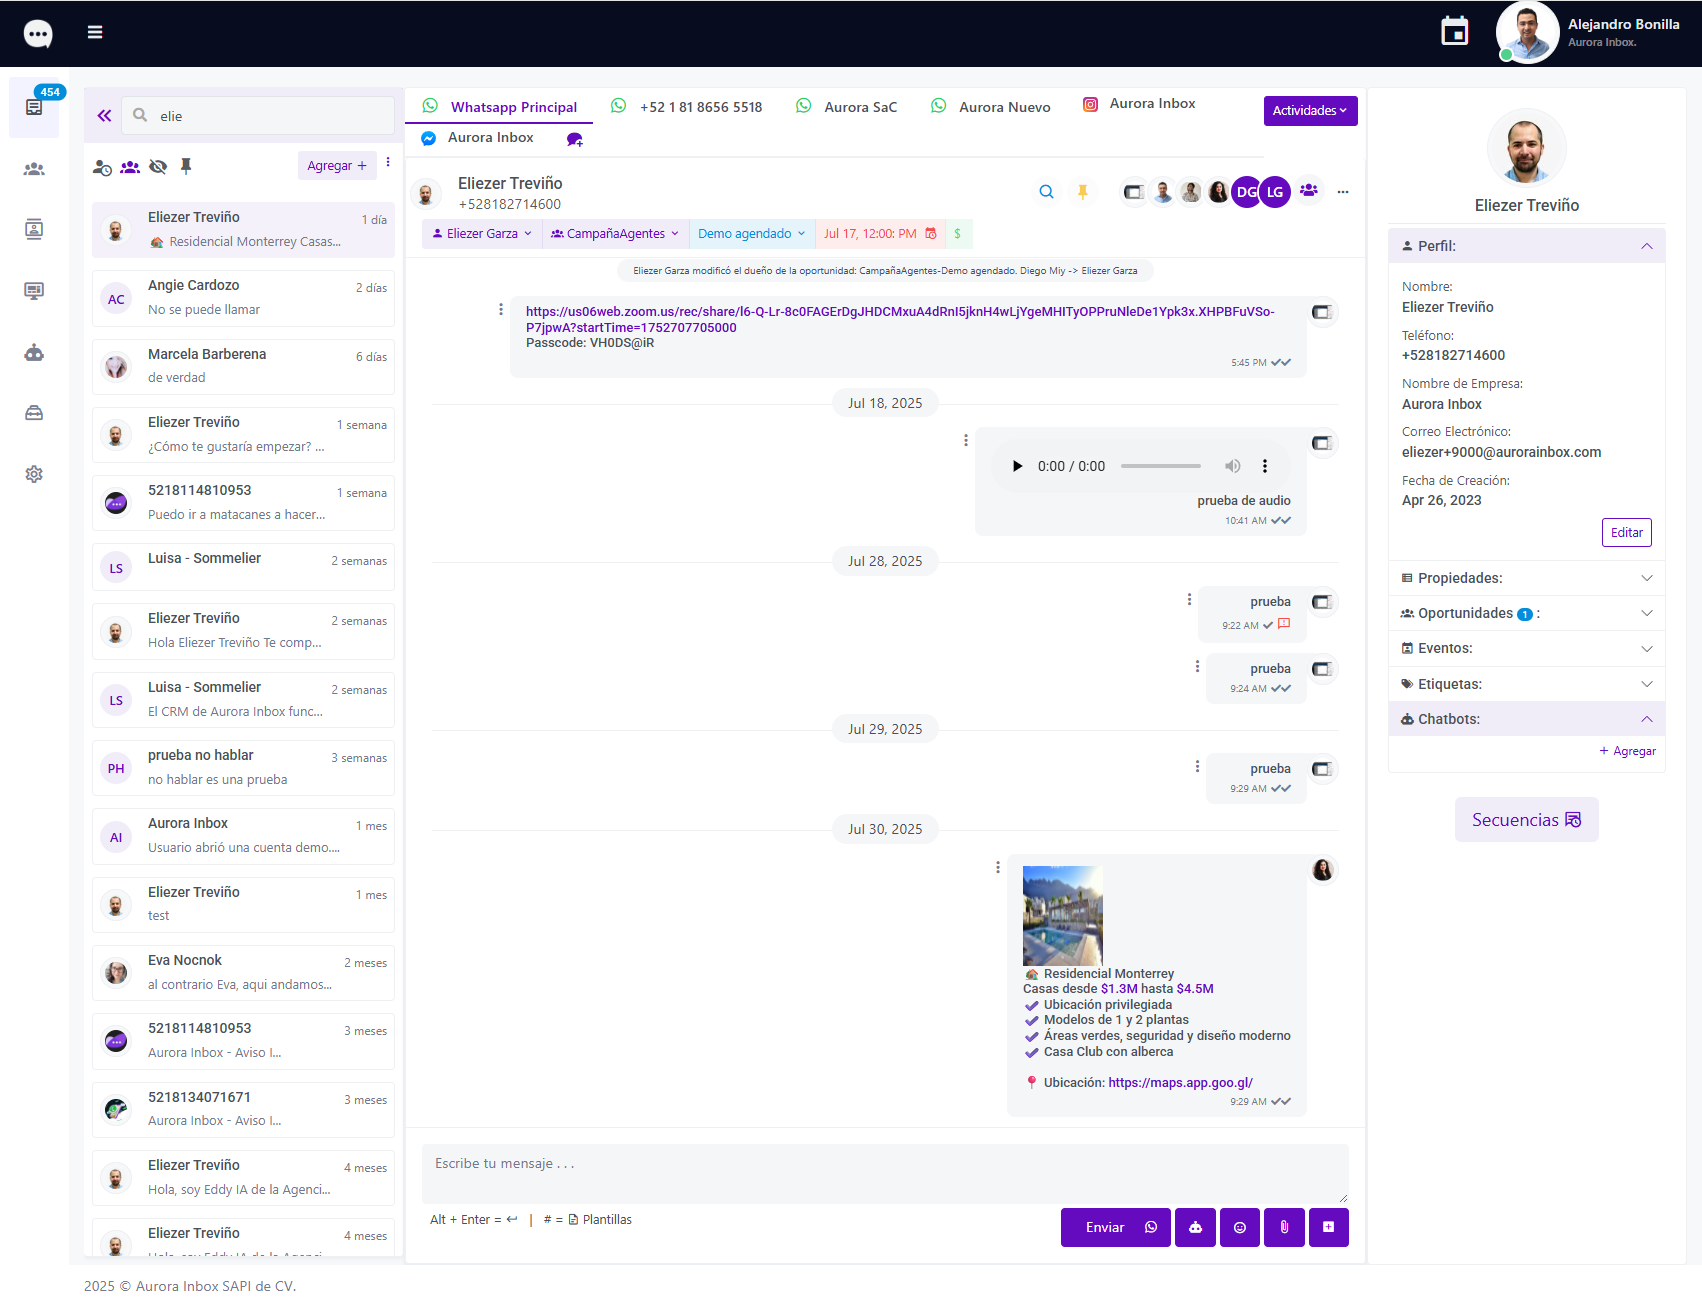Open Eva Nocnok conversation
Screen dimensions: 1702x1302
pyautogui.click(x=243, y=972)
